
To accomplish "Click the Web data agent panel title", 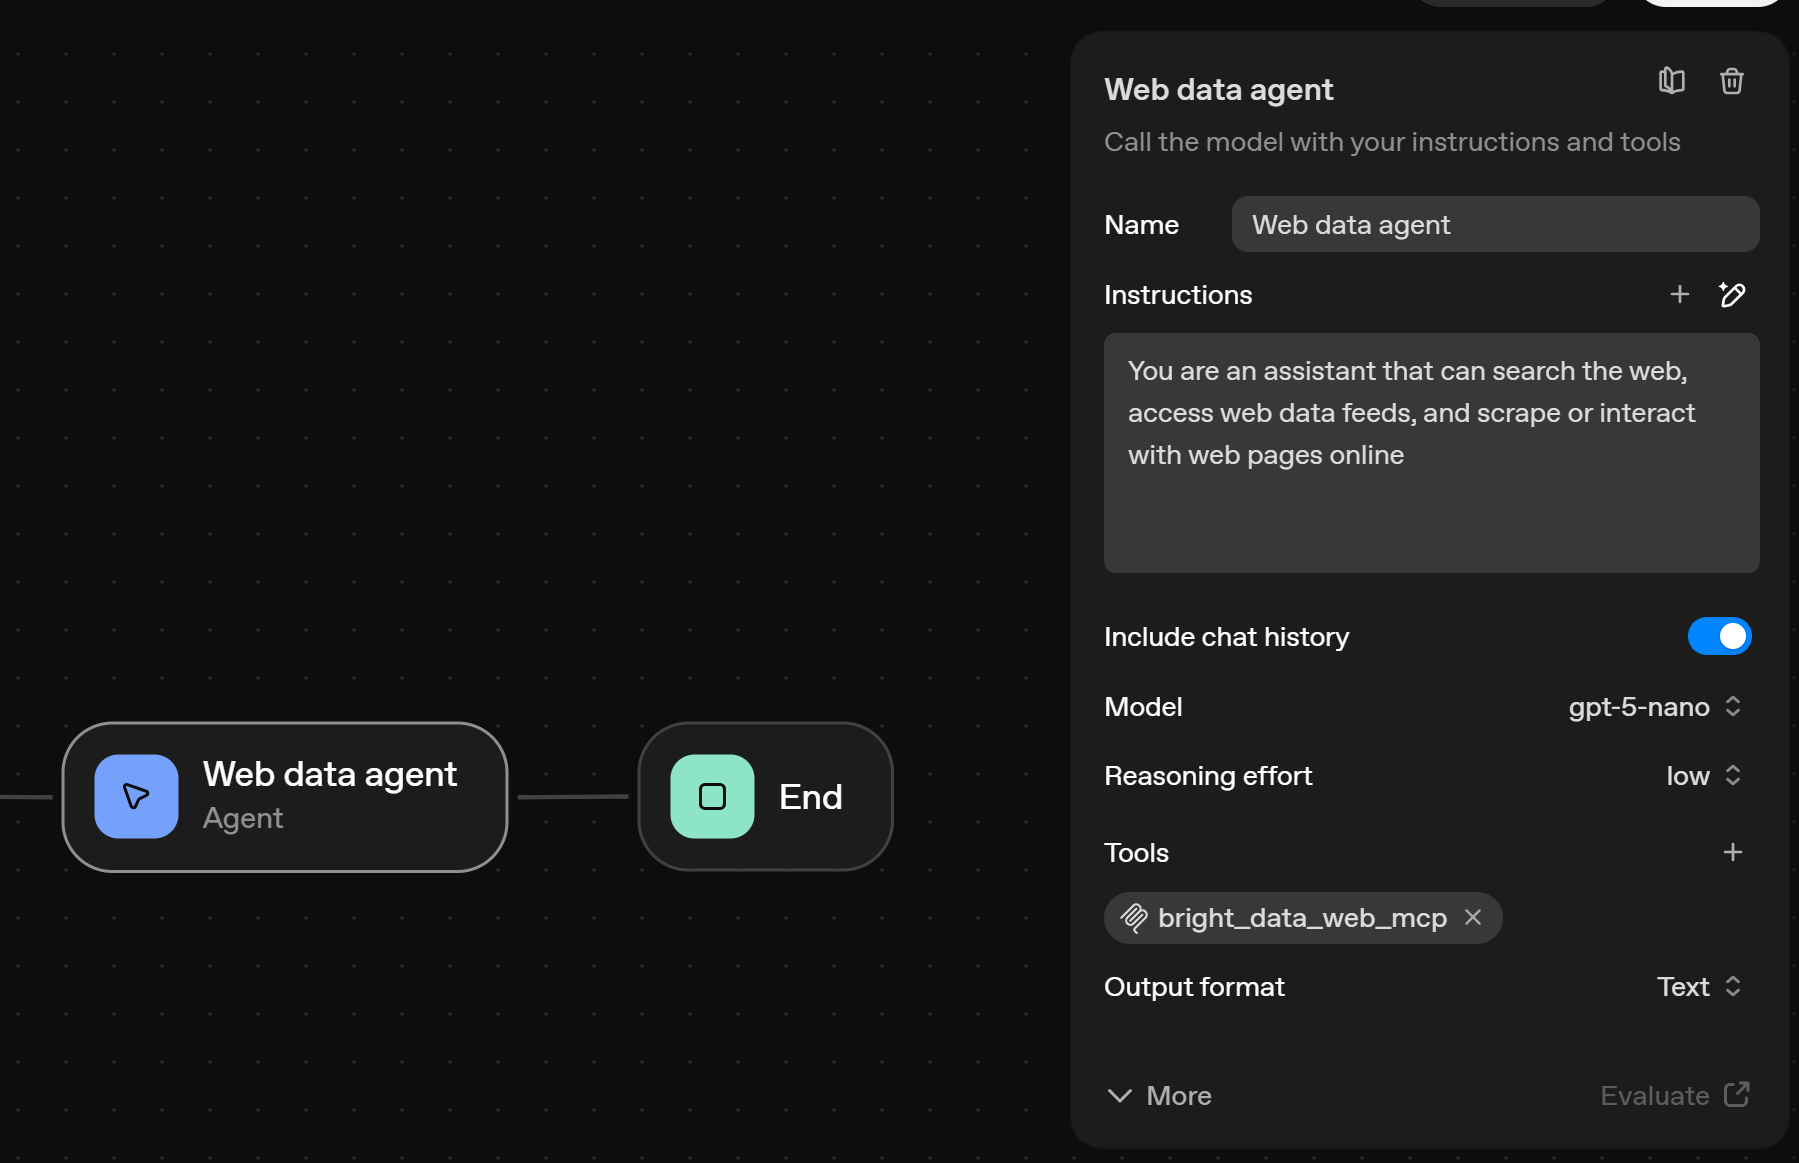I will (1218, 89).
